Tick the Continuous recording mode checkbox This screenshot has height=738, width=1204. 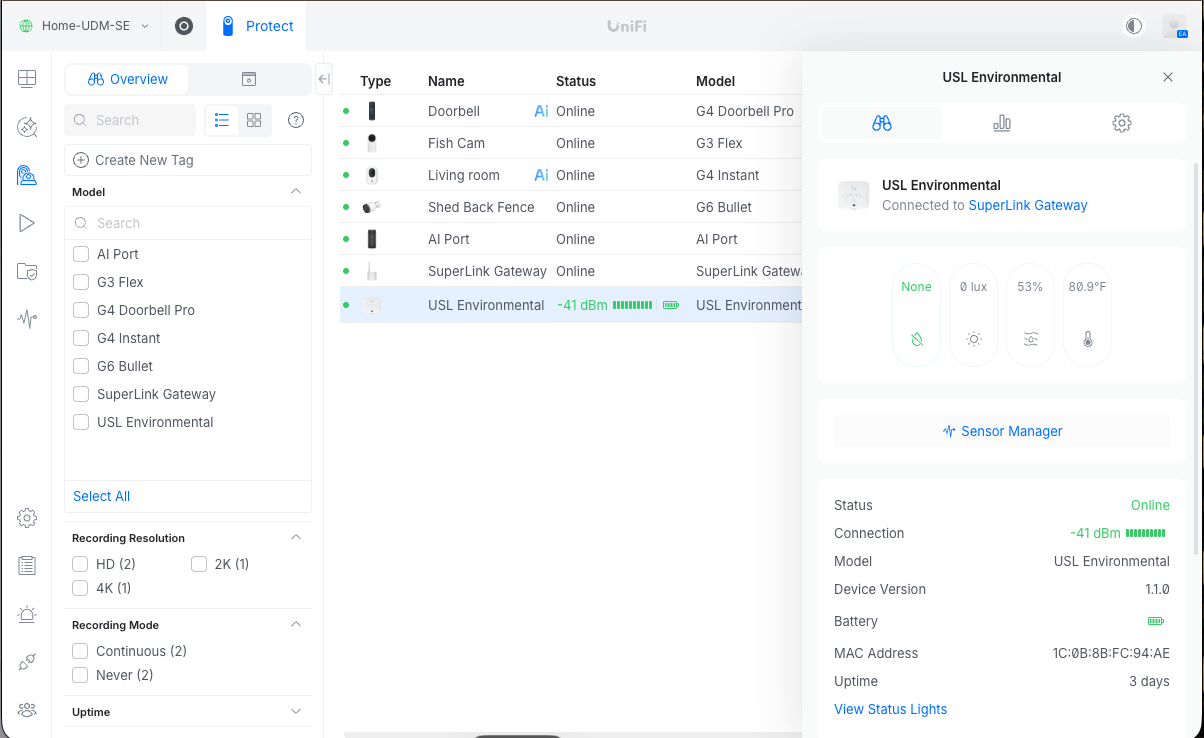tap(81, 651)
